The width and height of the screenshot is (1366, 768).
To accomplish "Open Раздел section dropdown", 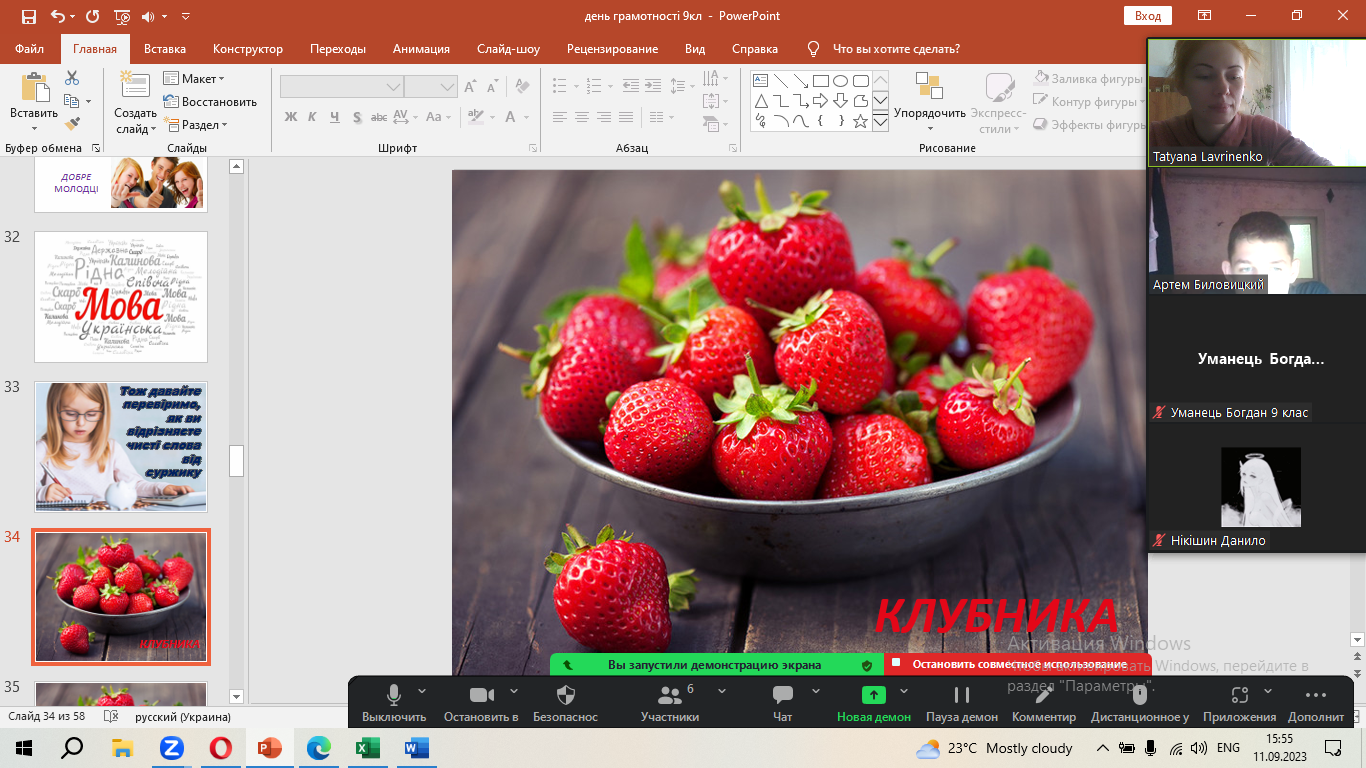I will [196, 125].
